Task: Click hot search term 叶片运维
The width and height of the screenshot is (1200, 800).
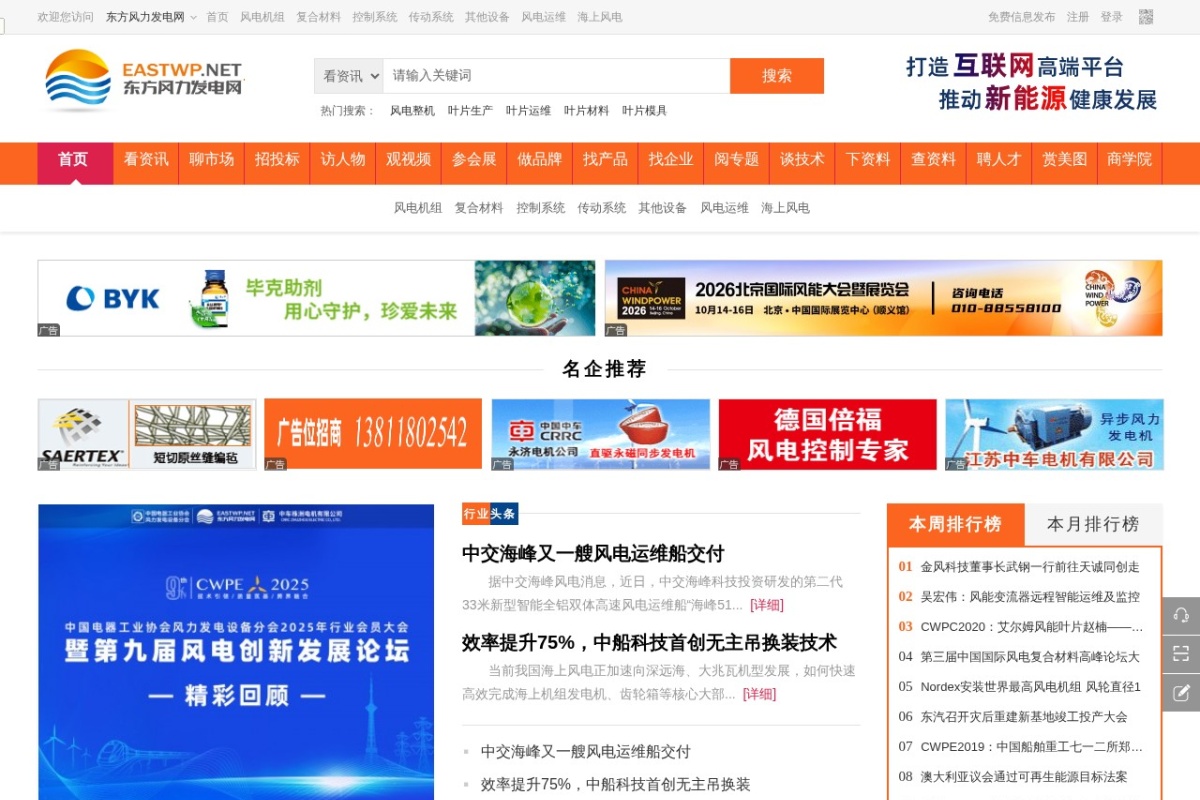Action: coord(528,111)
